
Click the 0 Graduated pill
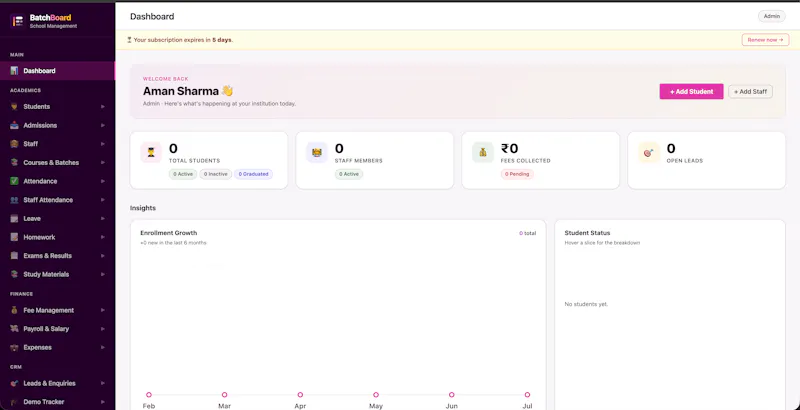point(254,174)
